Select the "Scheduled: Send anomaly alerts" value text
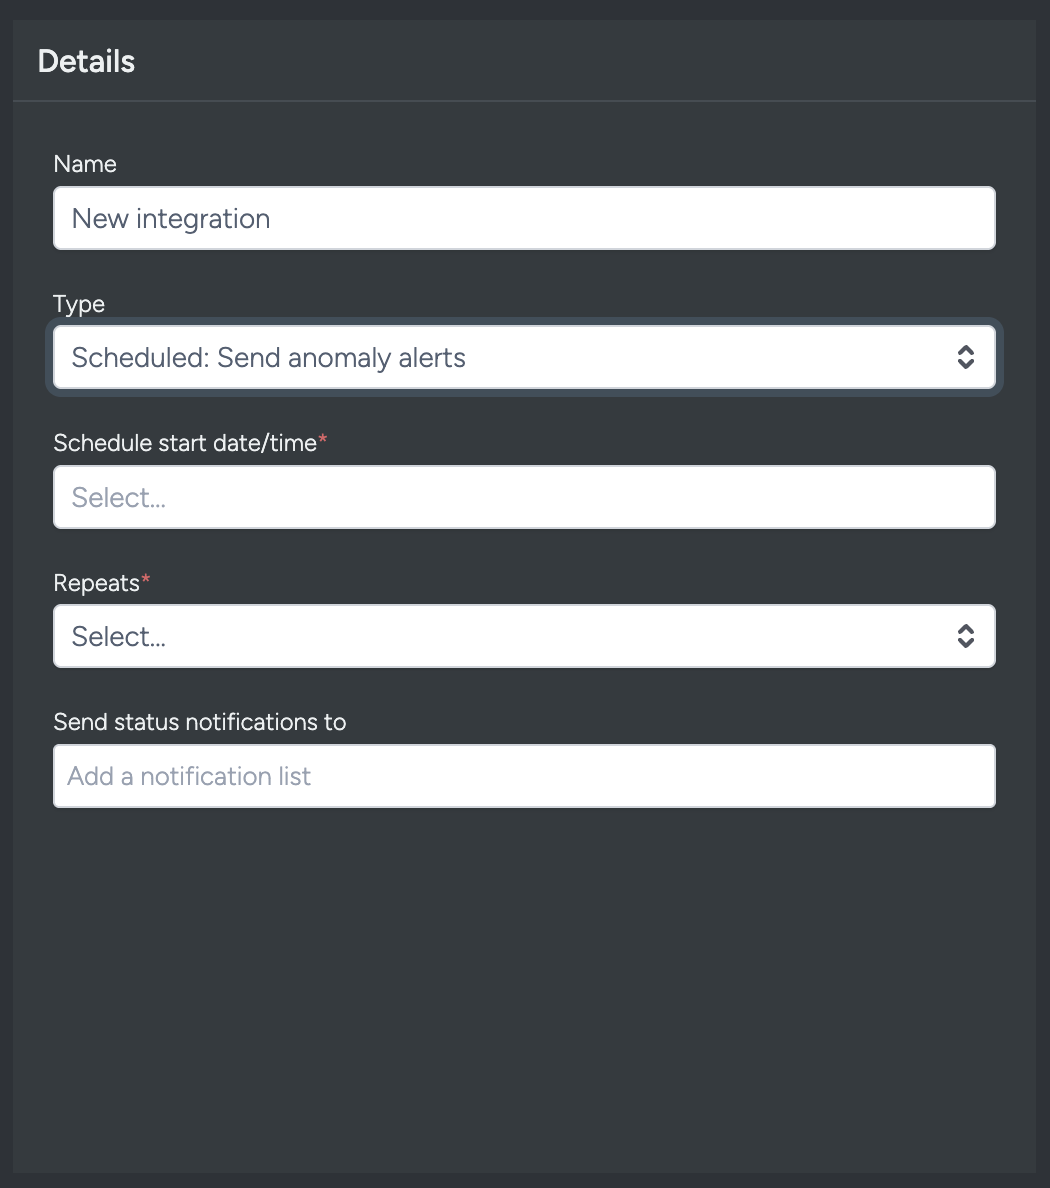The image size is (1050, 1188). [x=269, y=357]
